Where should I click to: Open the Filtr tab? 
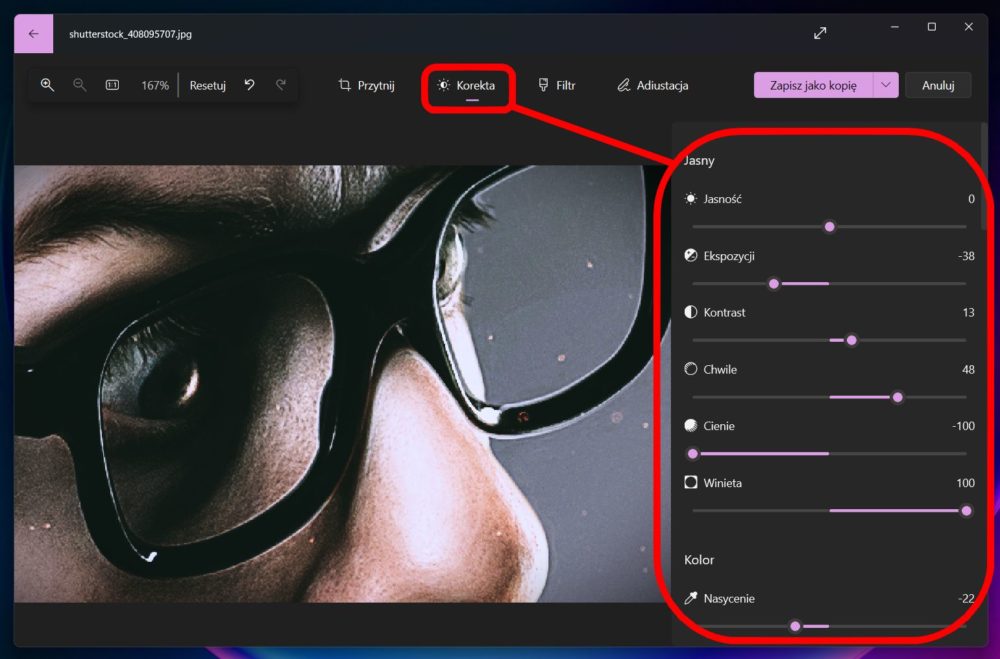pyautogui.click(x=557, y=85)
